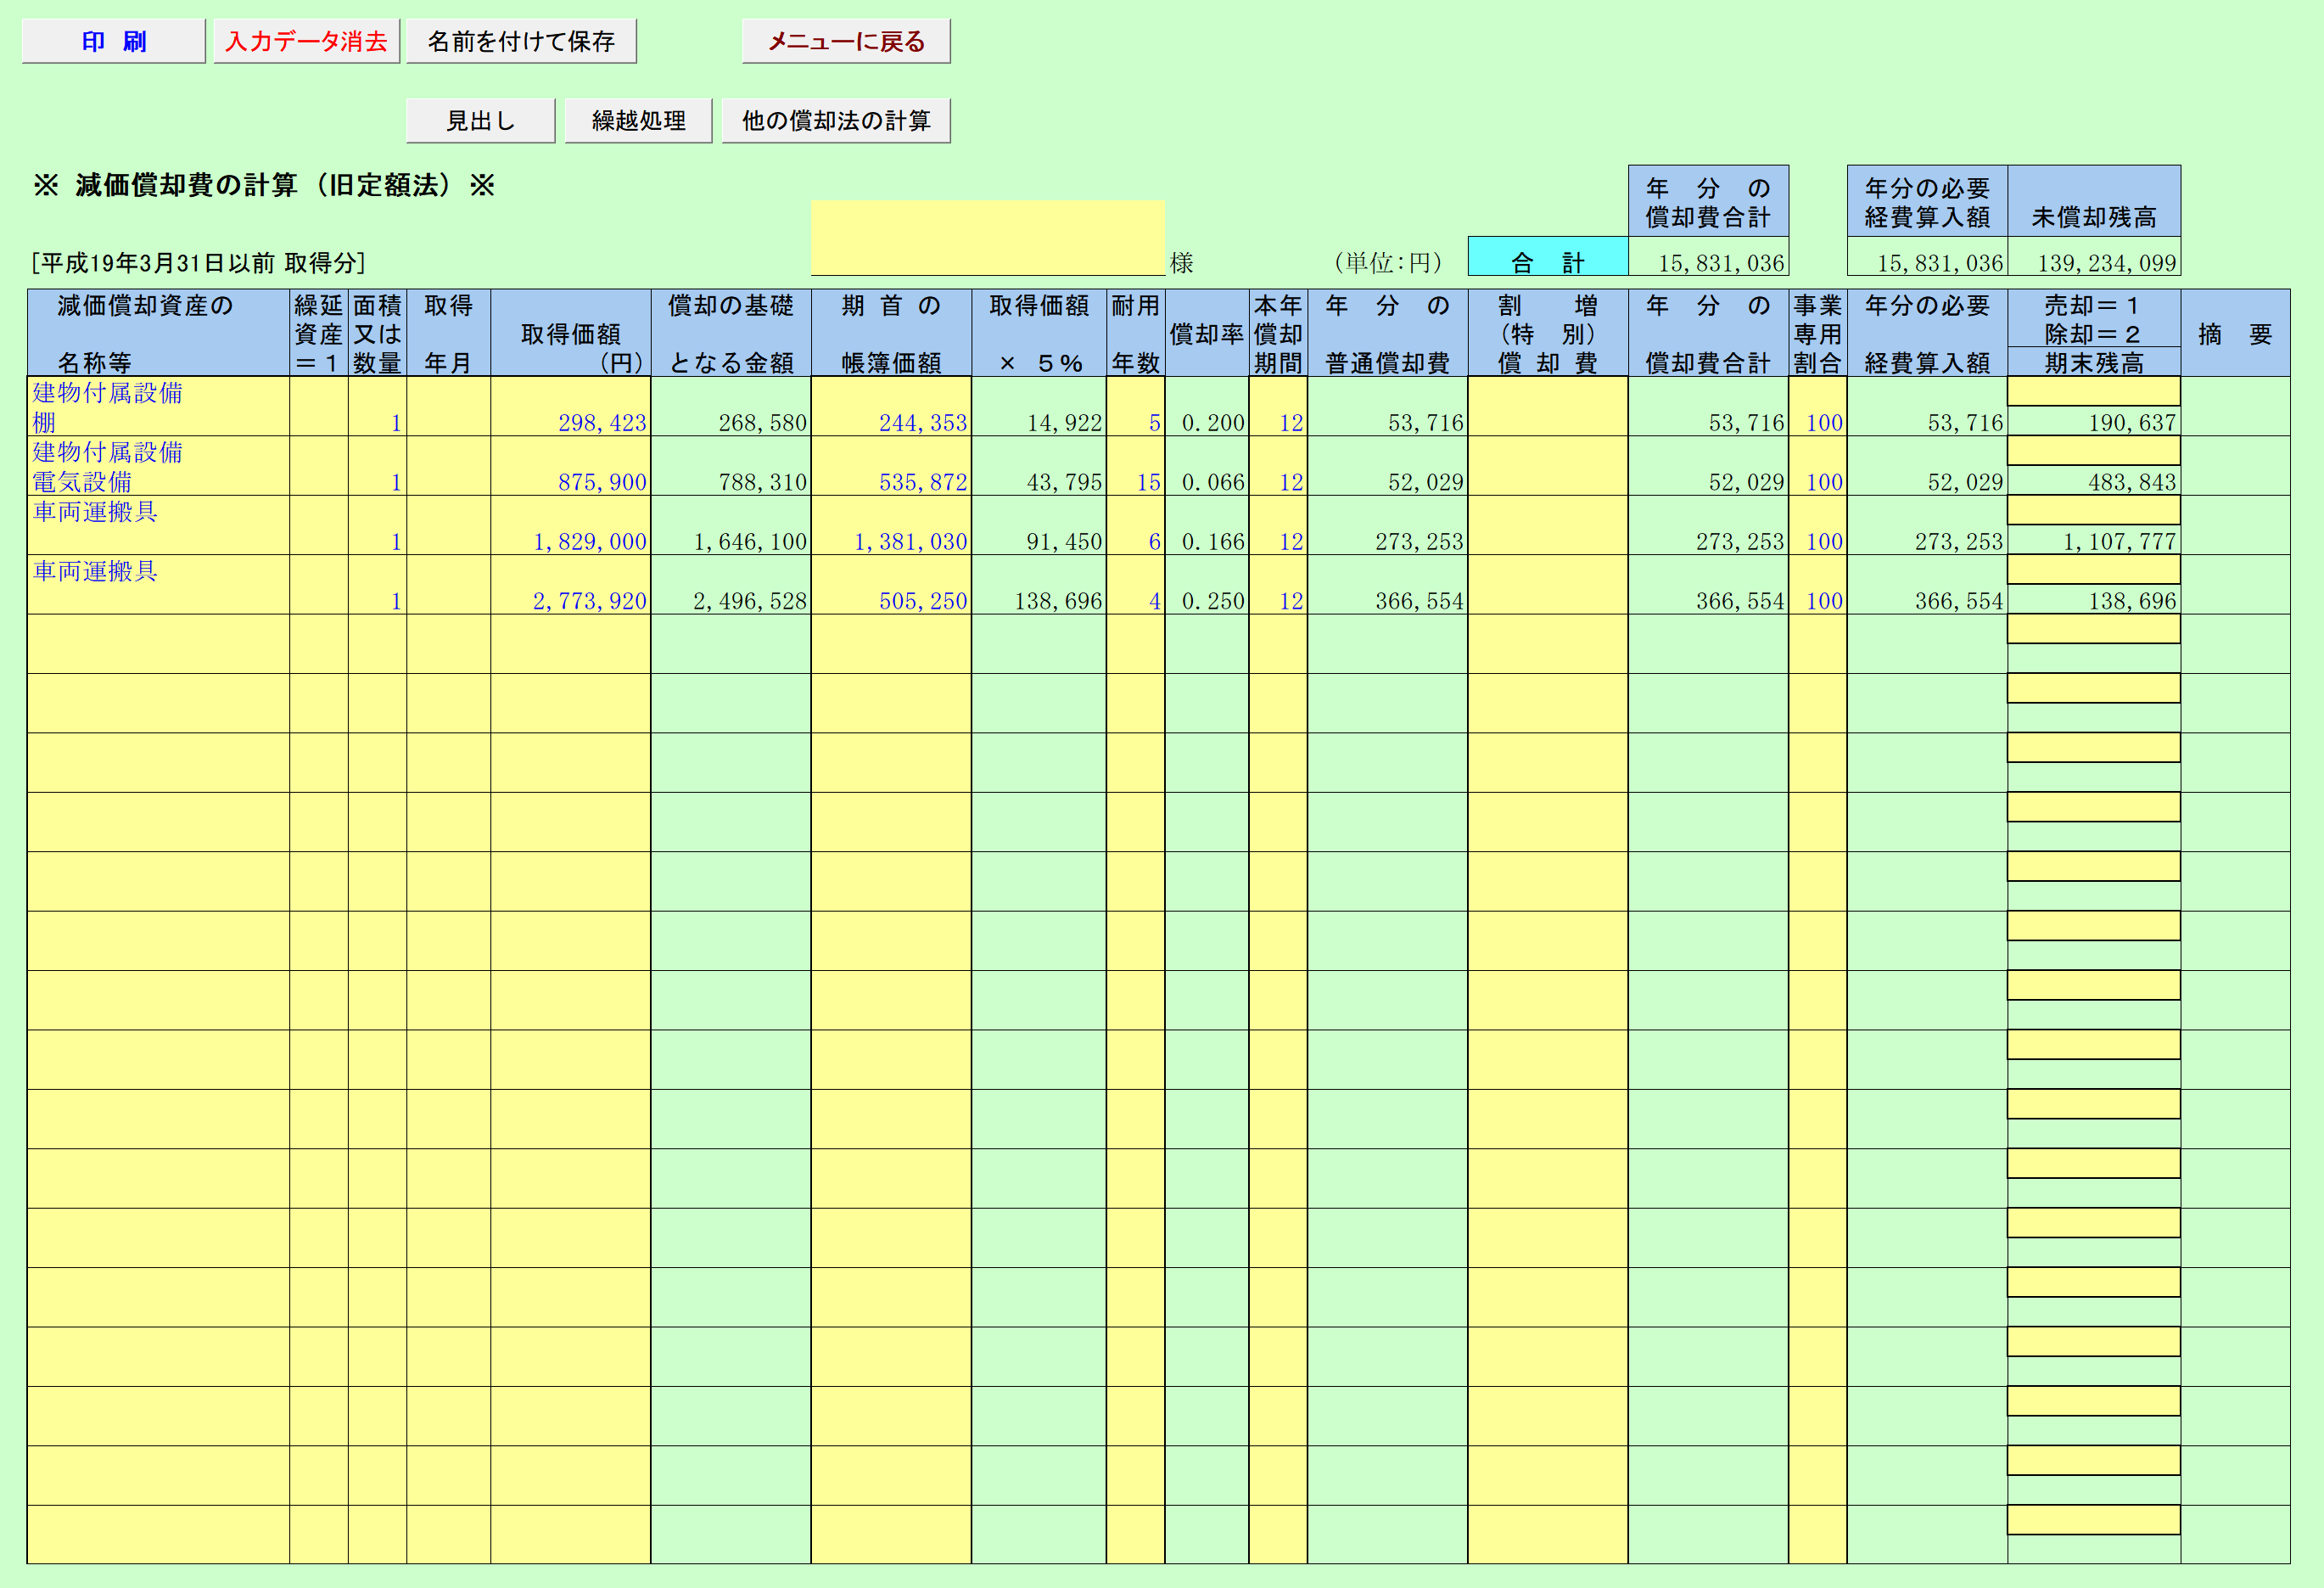Select ending balance 483,843
2324x1588 pixels.
(2093, 481)
